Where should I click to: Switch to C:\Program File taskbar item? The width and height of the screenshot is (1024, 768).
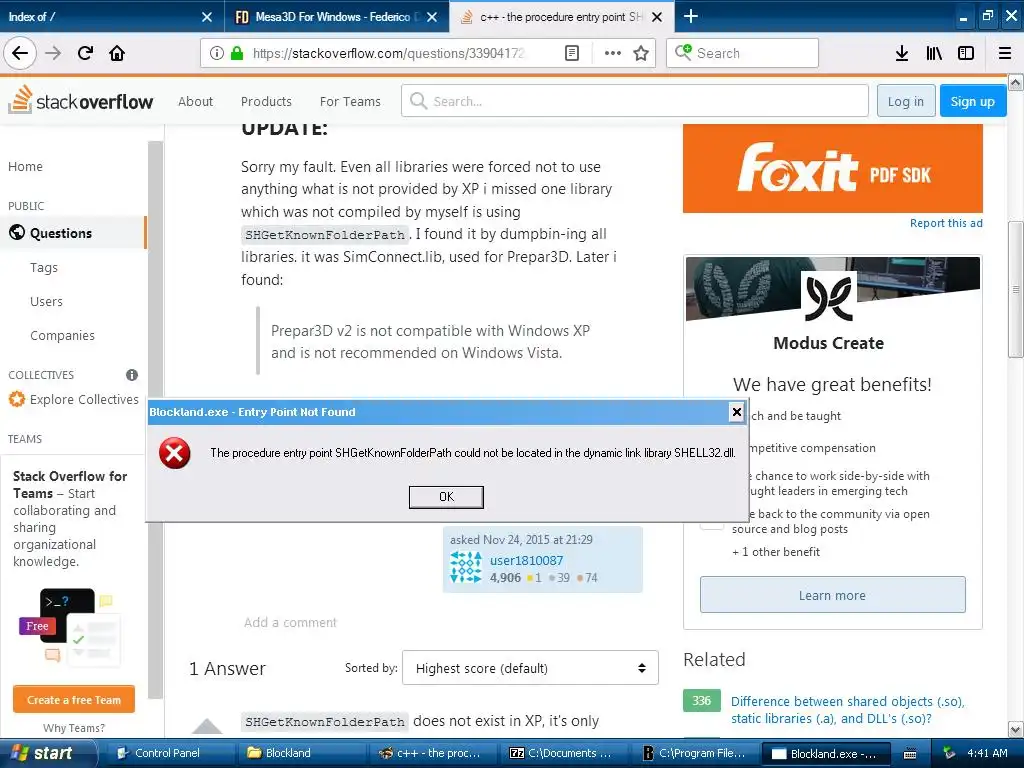point(694,753)
